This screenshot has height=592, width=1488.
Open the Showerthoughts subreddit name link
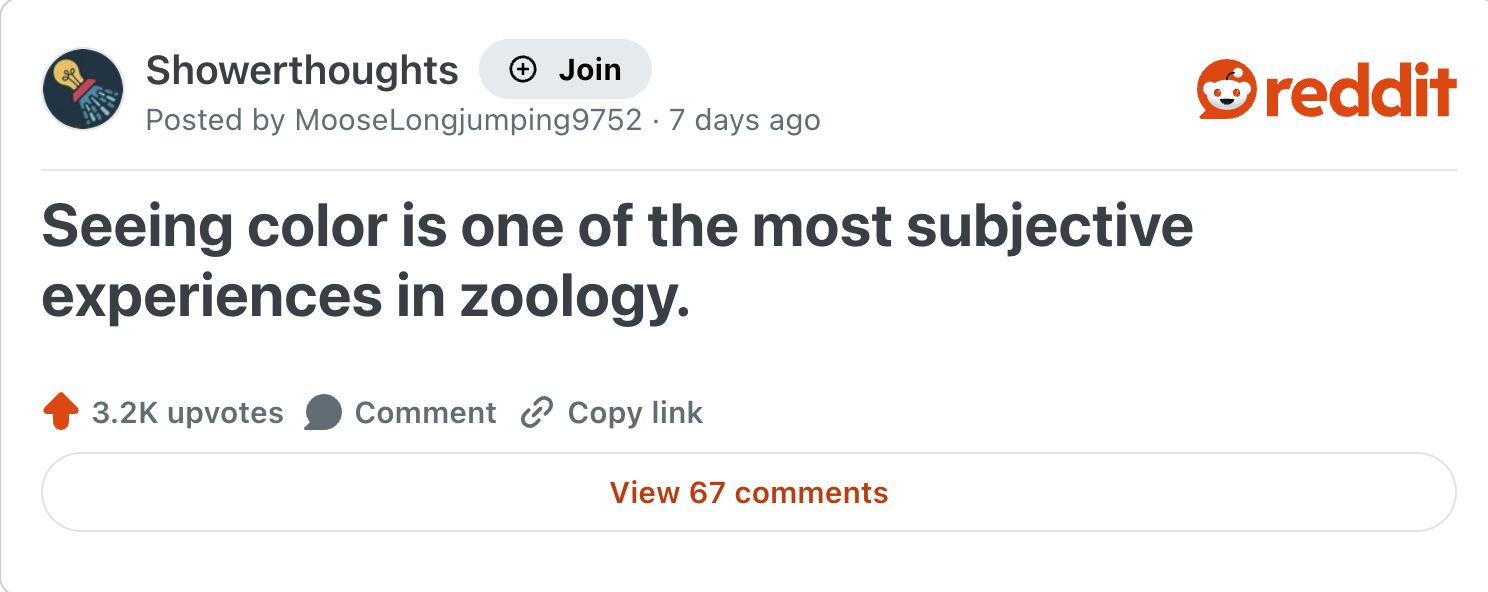pos(302,70)
